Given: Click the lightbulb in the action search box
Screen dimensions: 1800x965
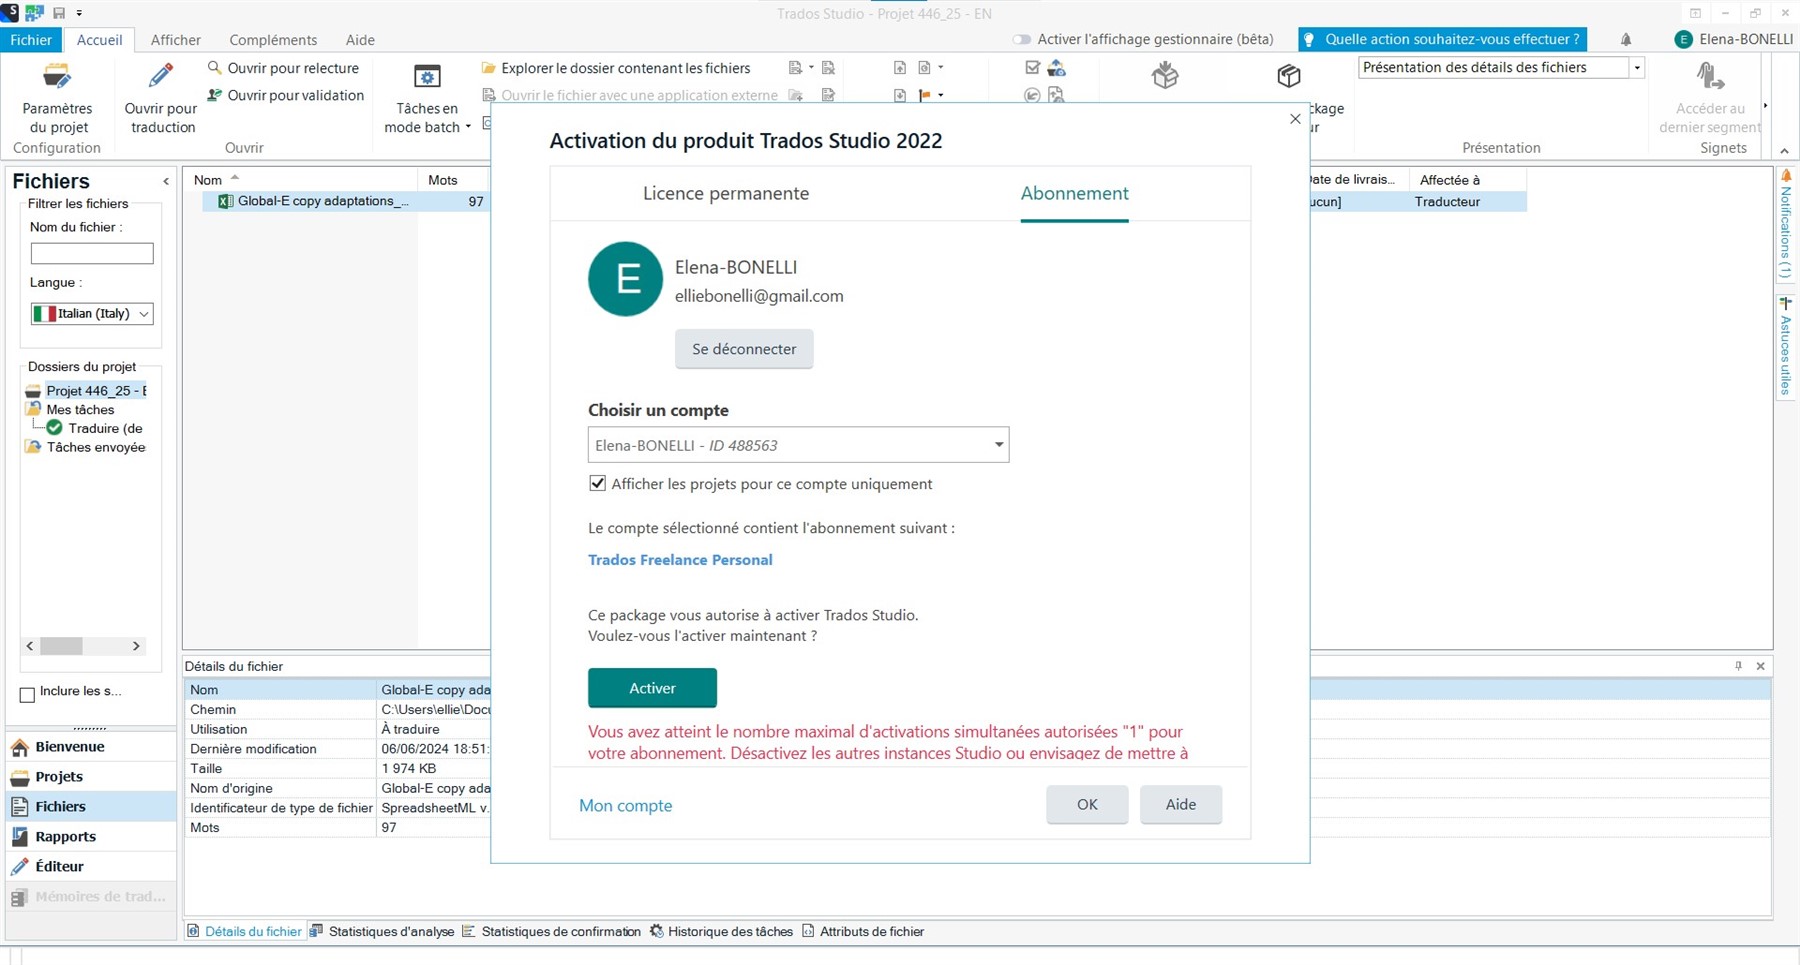Looking at the screenshot, I should (x=1308, y=40).
